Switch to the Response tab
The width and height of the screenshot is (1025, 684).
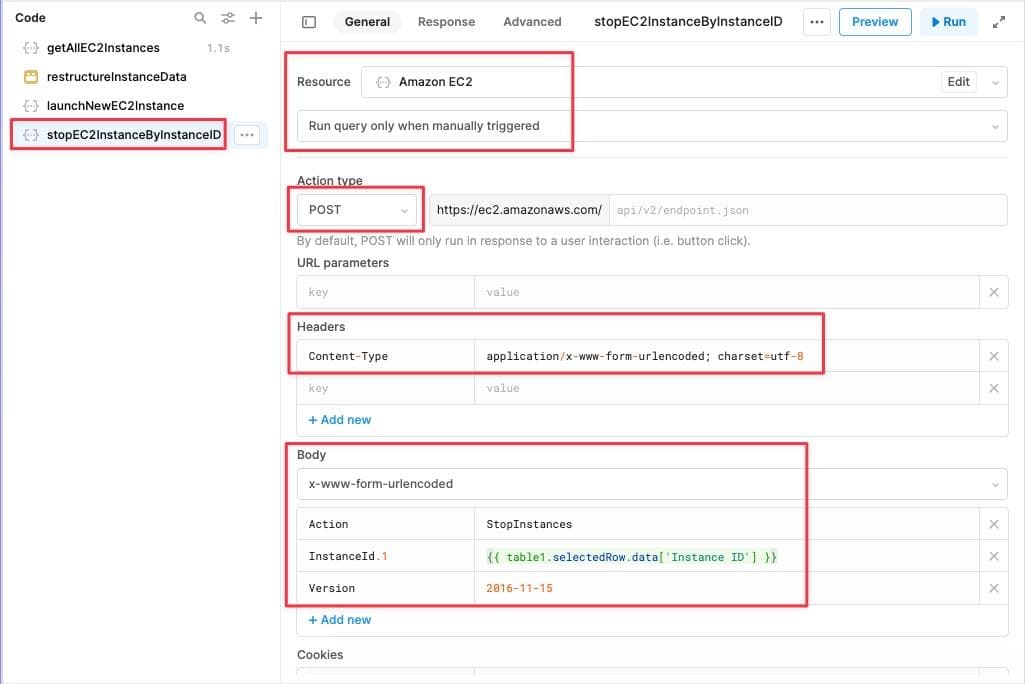click(446, 21)
